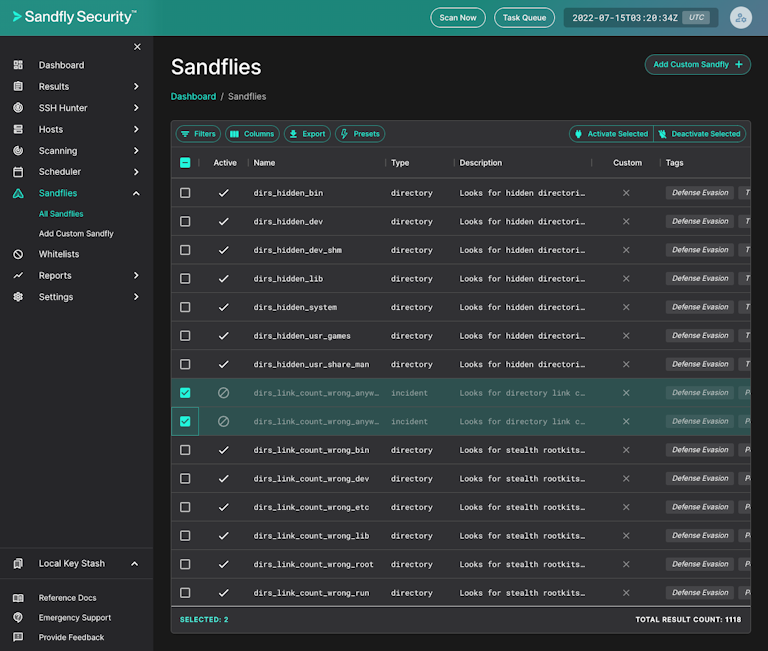Screen dimensions: 768x651
Task: Expand the Scanning submenu chevron
Action: click(136, 150)
